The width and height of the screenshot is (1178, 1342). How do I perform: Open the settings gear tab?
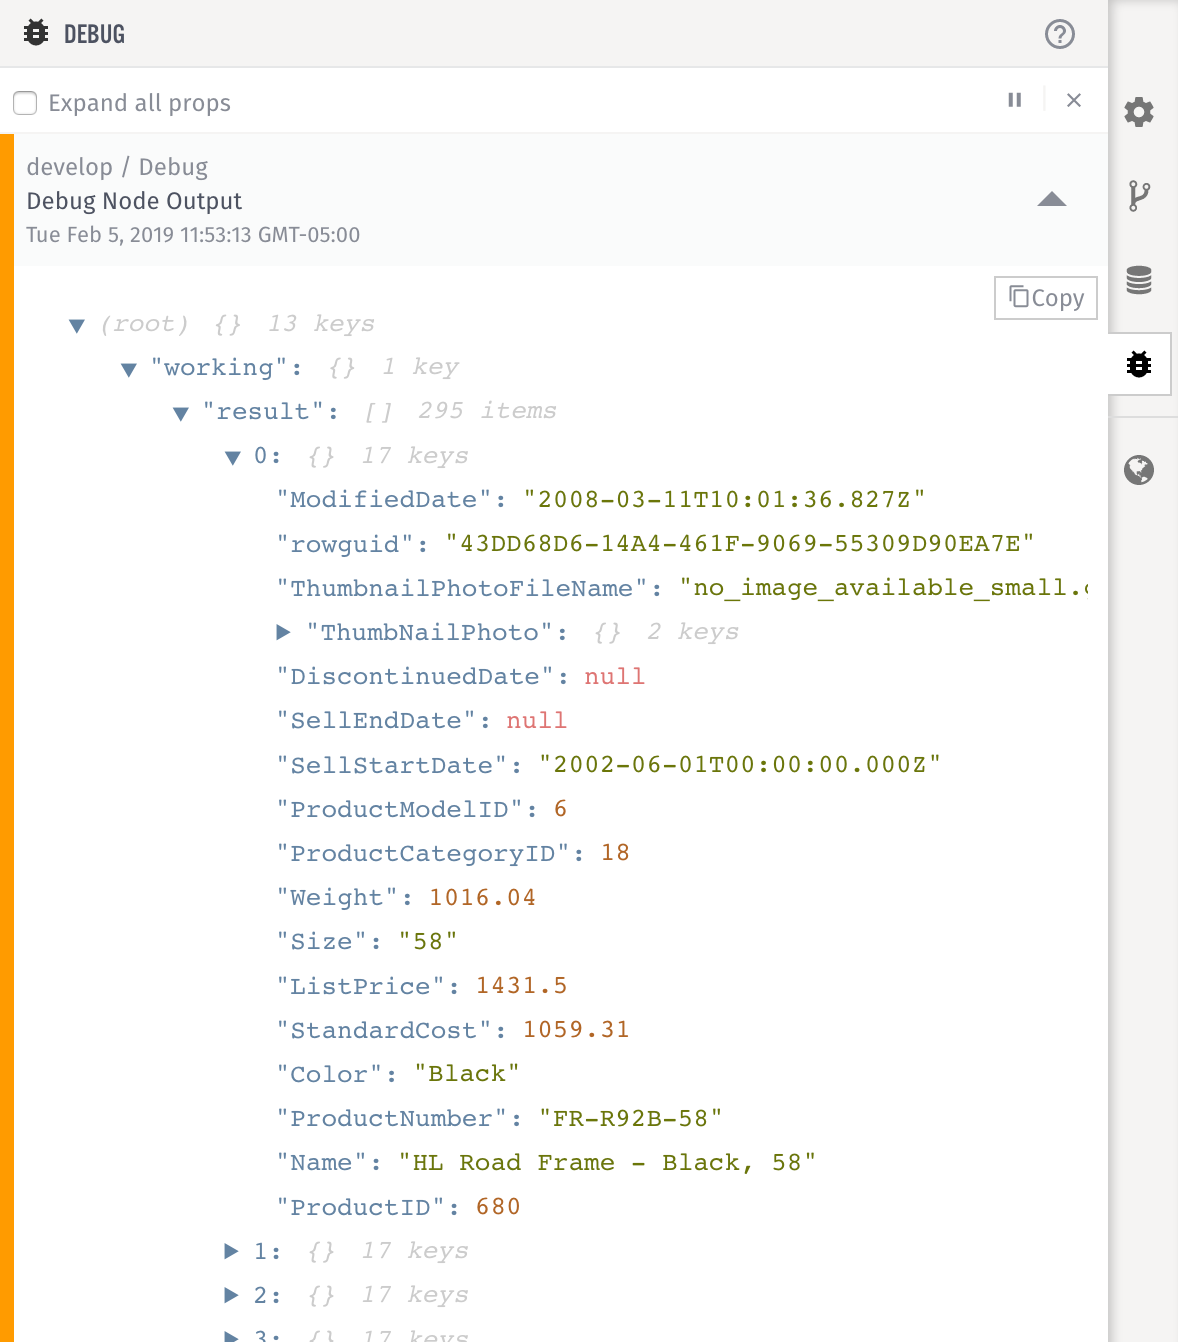pos(1139,111)
